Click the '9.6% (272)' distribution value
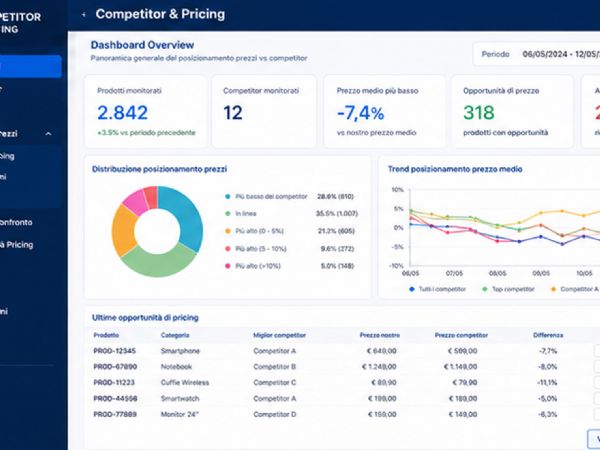600x450 pixels. click(337, 249)
